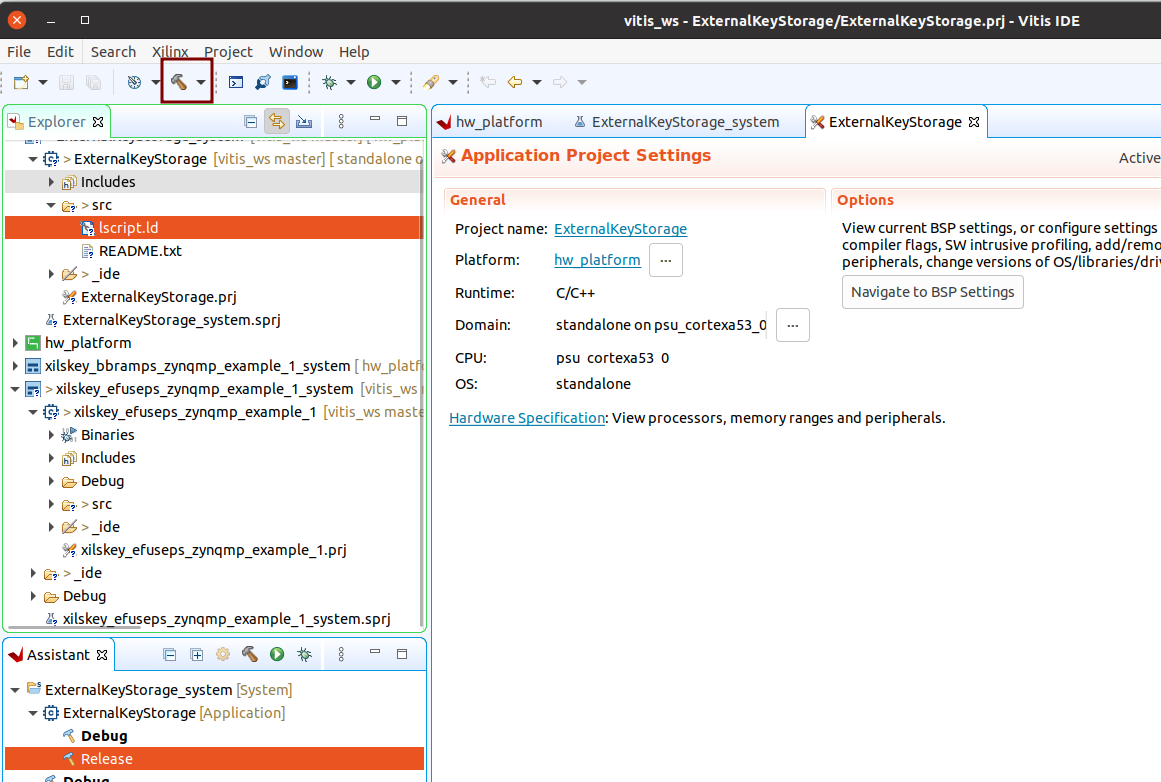Switch to the ExternalKeyStorage_system editor tab
Screen dimensions: 1161x782
[677, 122]
